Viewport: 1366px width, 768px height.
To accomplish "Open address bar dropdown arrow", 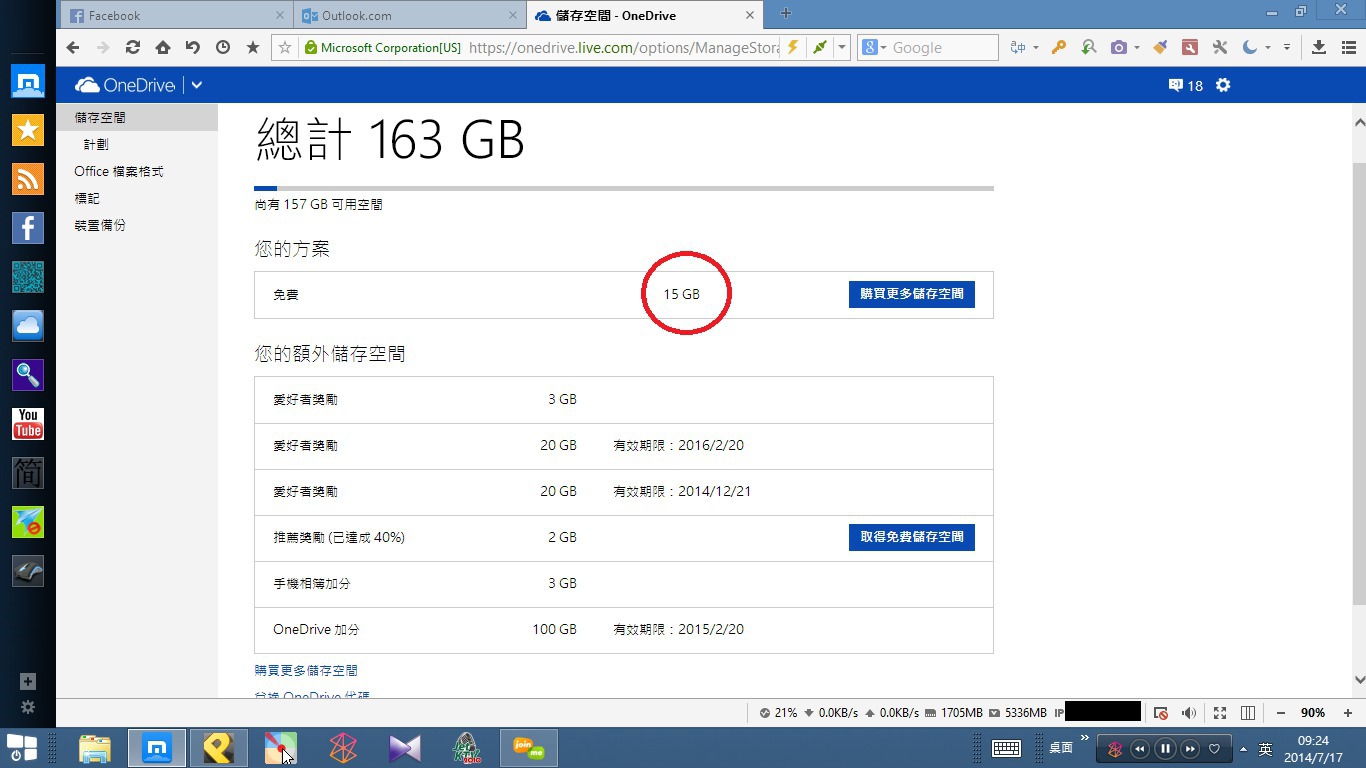I will (842, 47).
